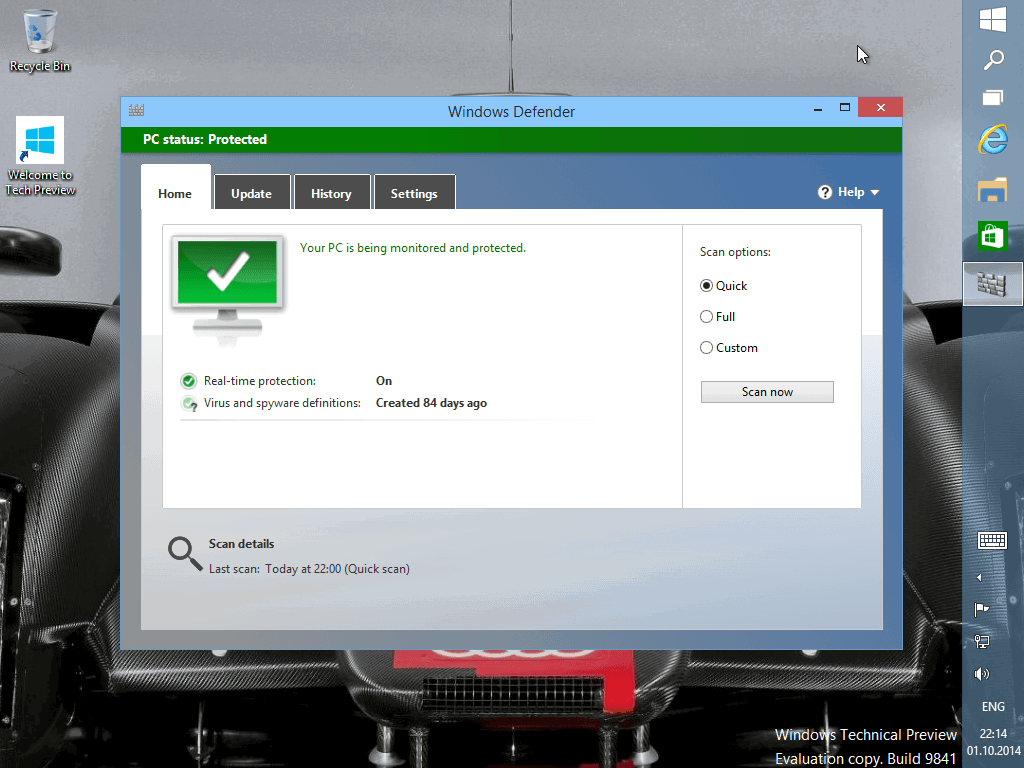This screenshot has width=1024, height=768.
Task: Click the Windows Defender icon on the taskbar
Action: 992,283
